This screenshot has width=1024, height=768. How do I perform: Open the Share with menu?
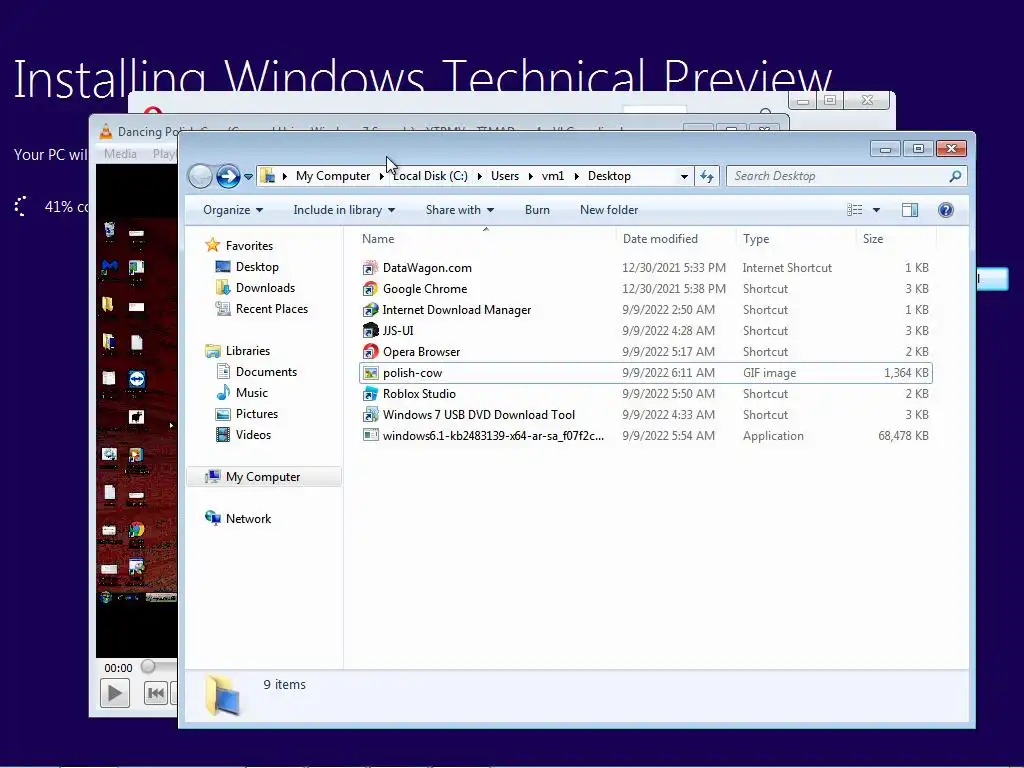[460, 210]
